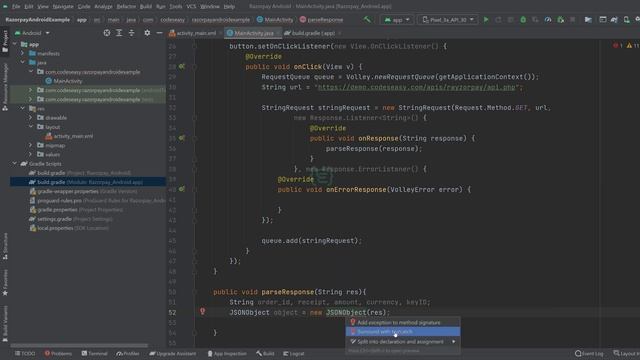The width and height of the screenshot is (640, 360).
Task: Click the parseResponse breadcrumb in navigation bar
Action: tap(321, 20)
